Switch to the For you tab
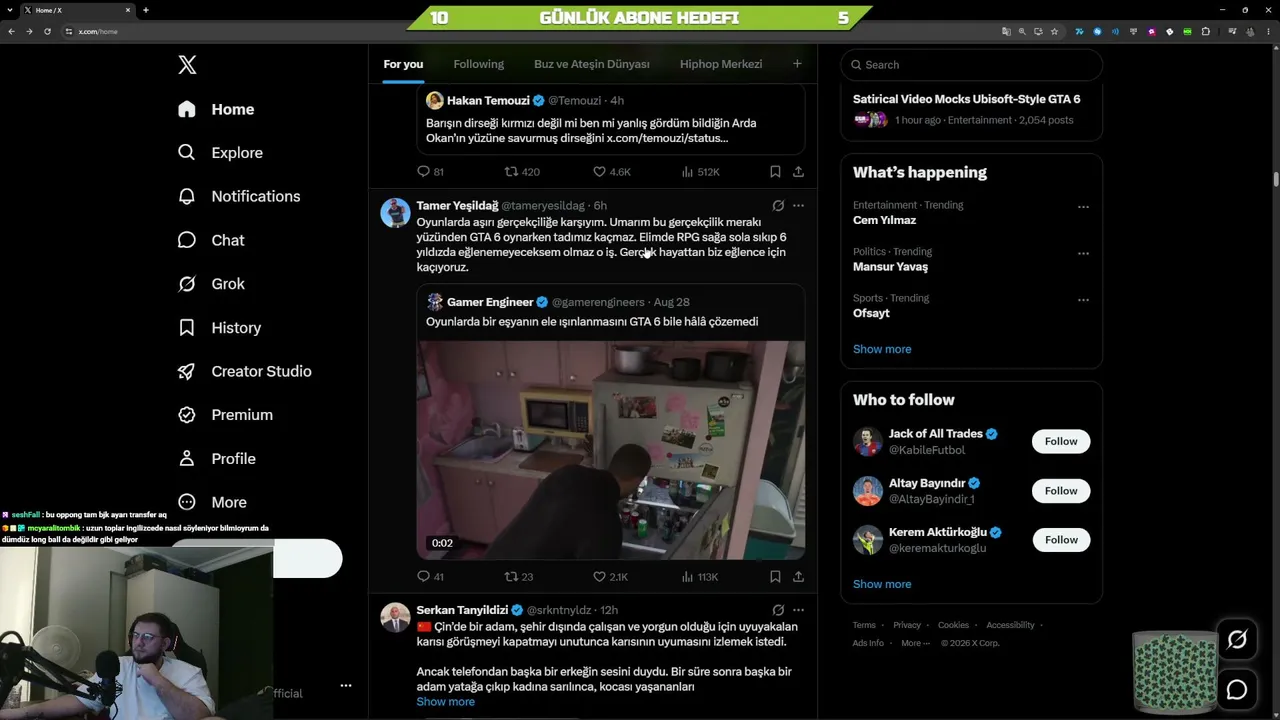 click(x=403, y=64)
